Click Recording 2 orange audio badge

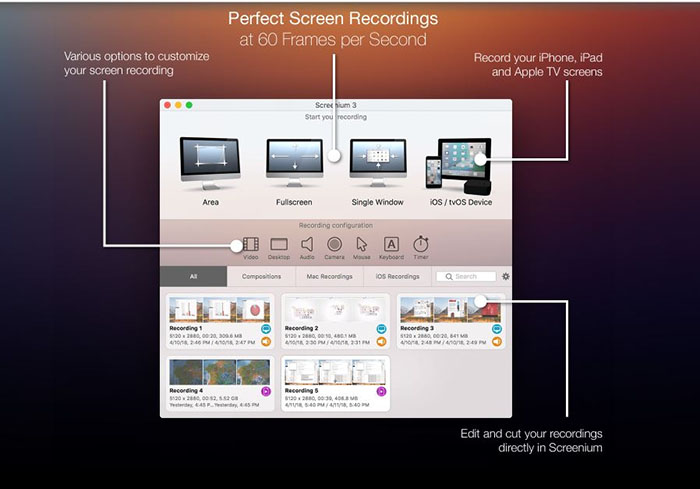(381, 342)
